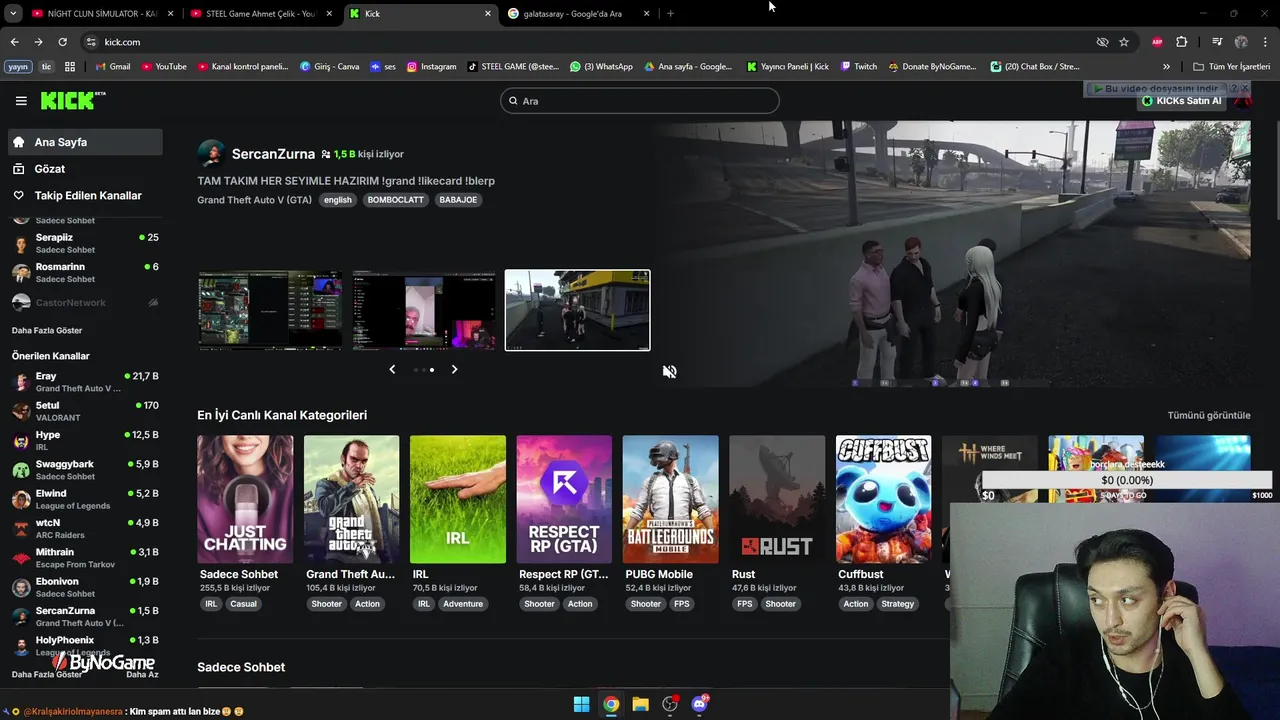Open offline CastorNetwork channel

coord(85,302)
